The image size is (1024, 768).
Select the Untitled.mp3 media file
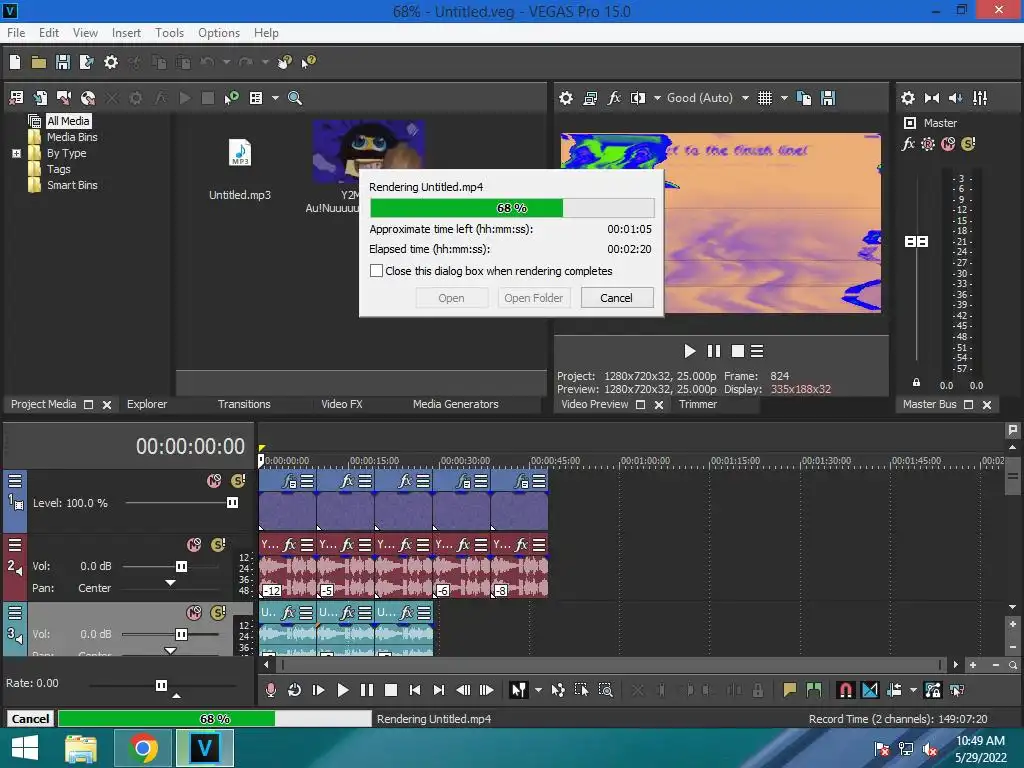point(240,168)
